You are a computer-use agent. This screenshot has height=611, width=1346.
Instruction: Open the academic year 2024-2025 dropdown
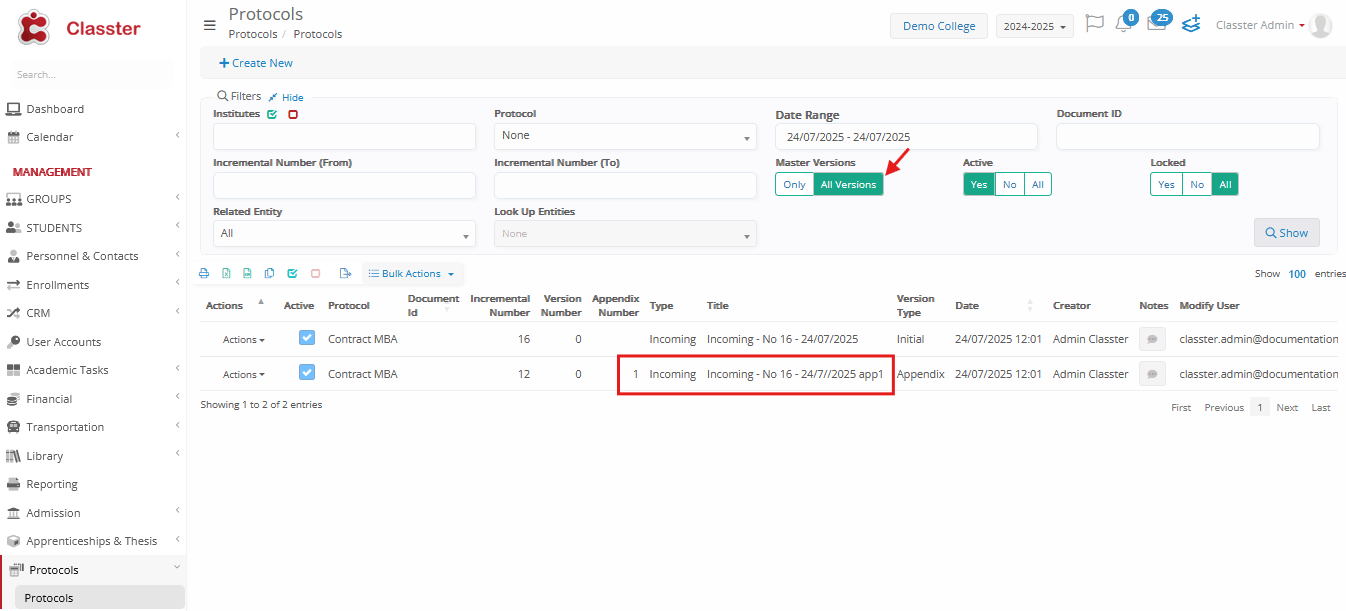click(1034, 26)
